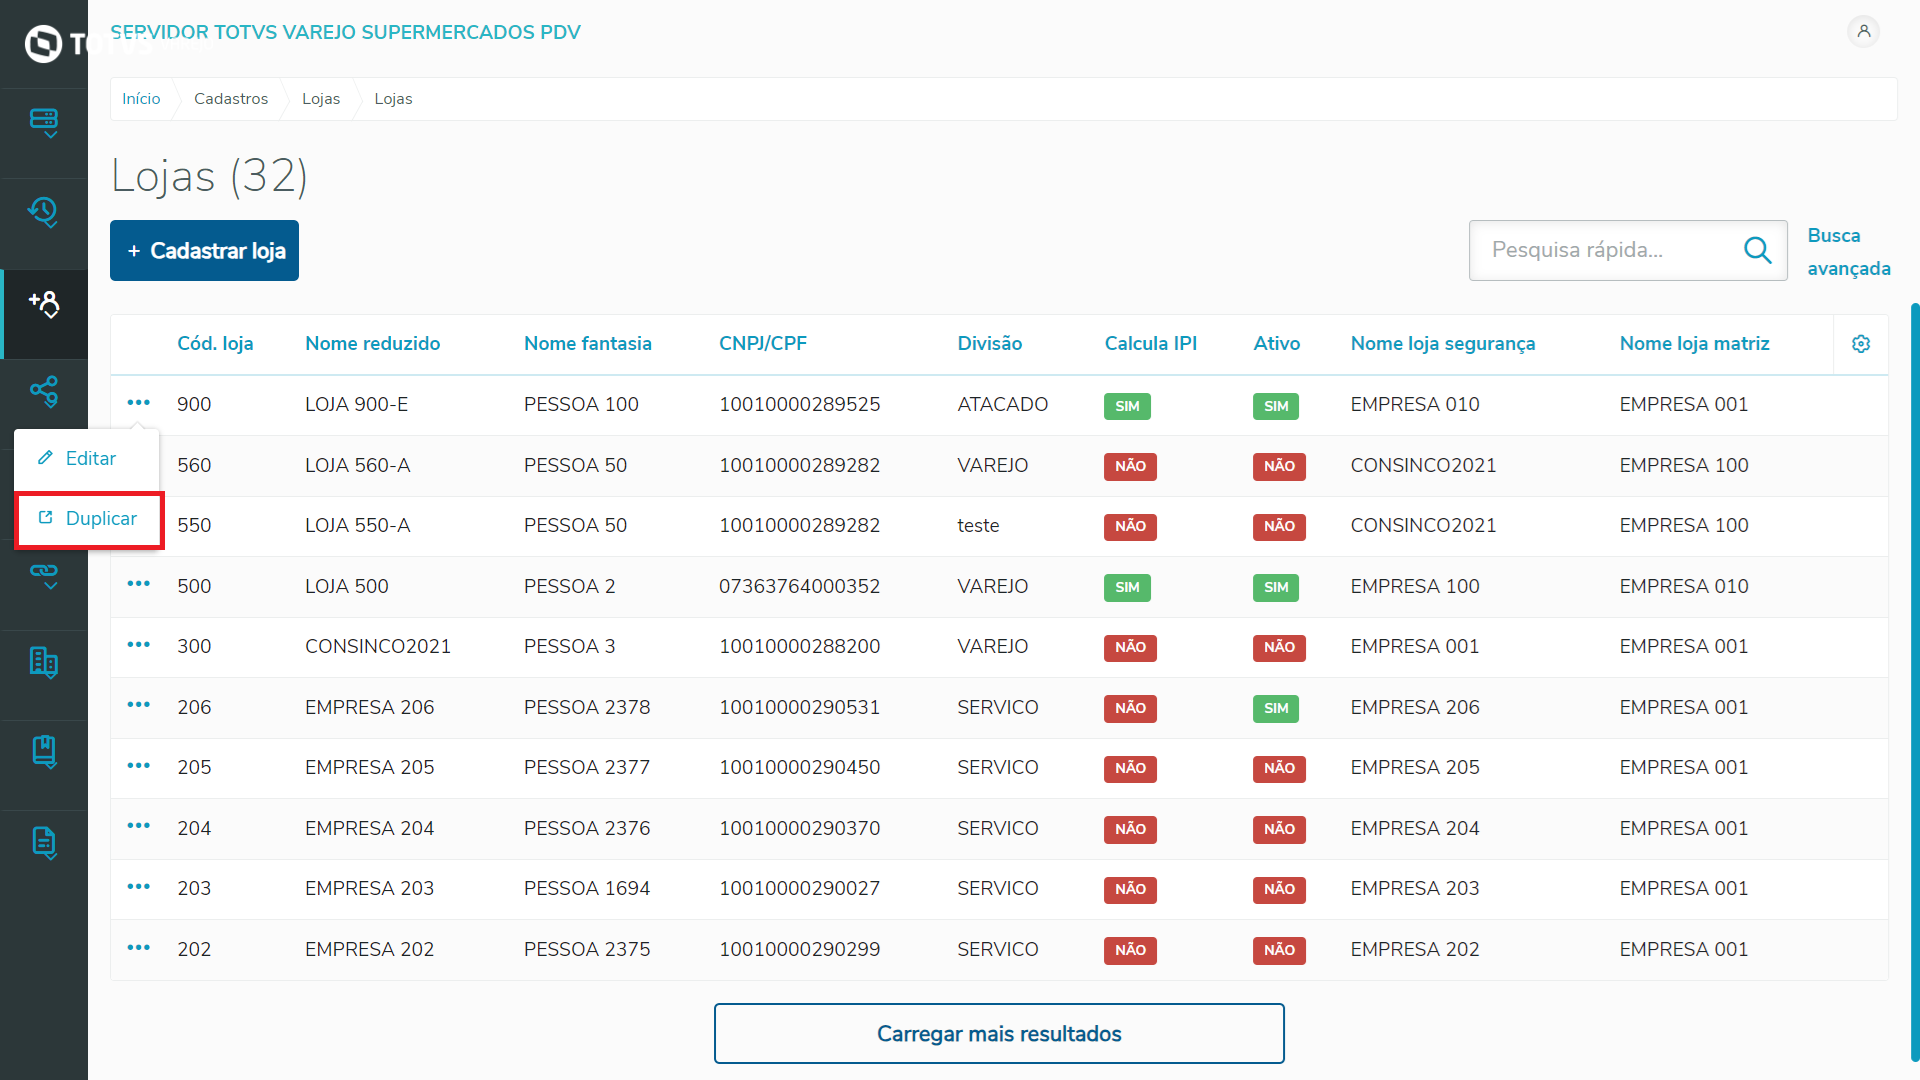Click Carregar mais resultados button
Screen dimensions: 1920x1080
click(998, 1033)
